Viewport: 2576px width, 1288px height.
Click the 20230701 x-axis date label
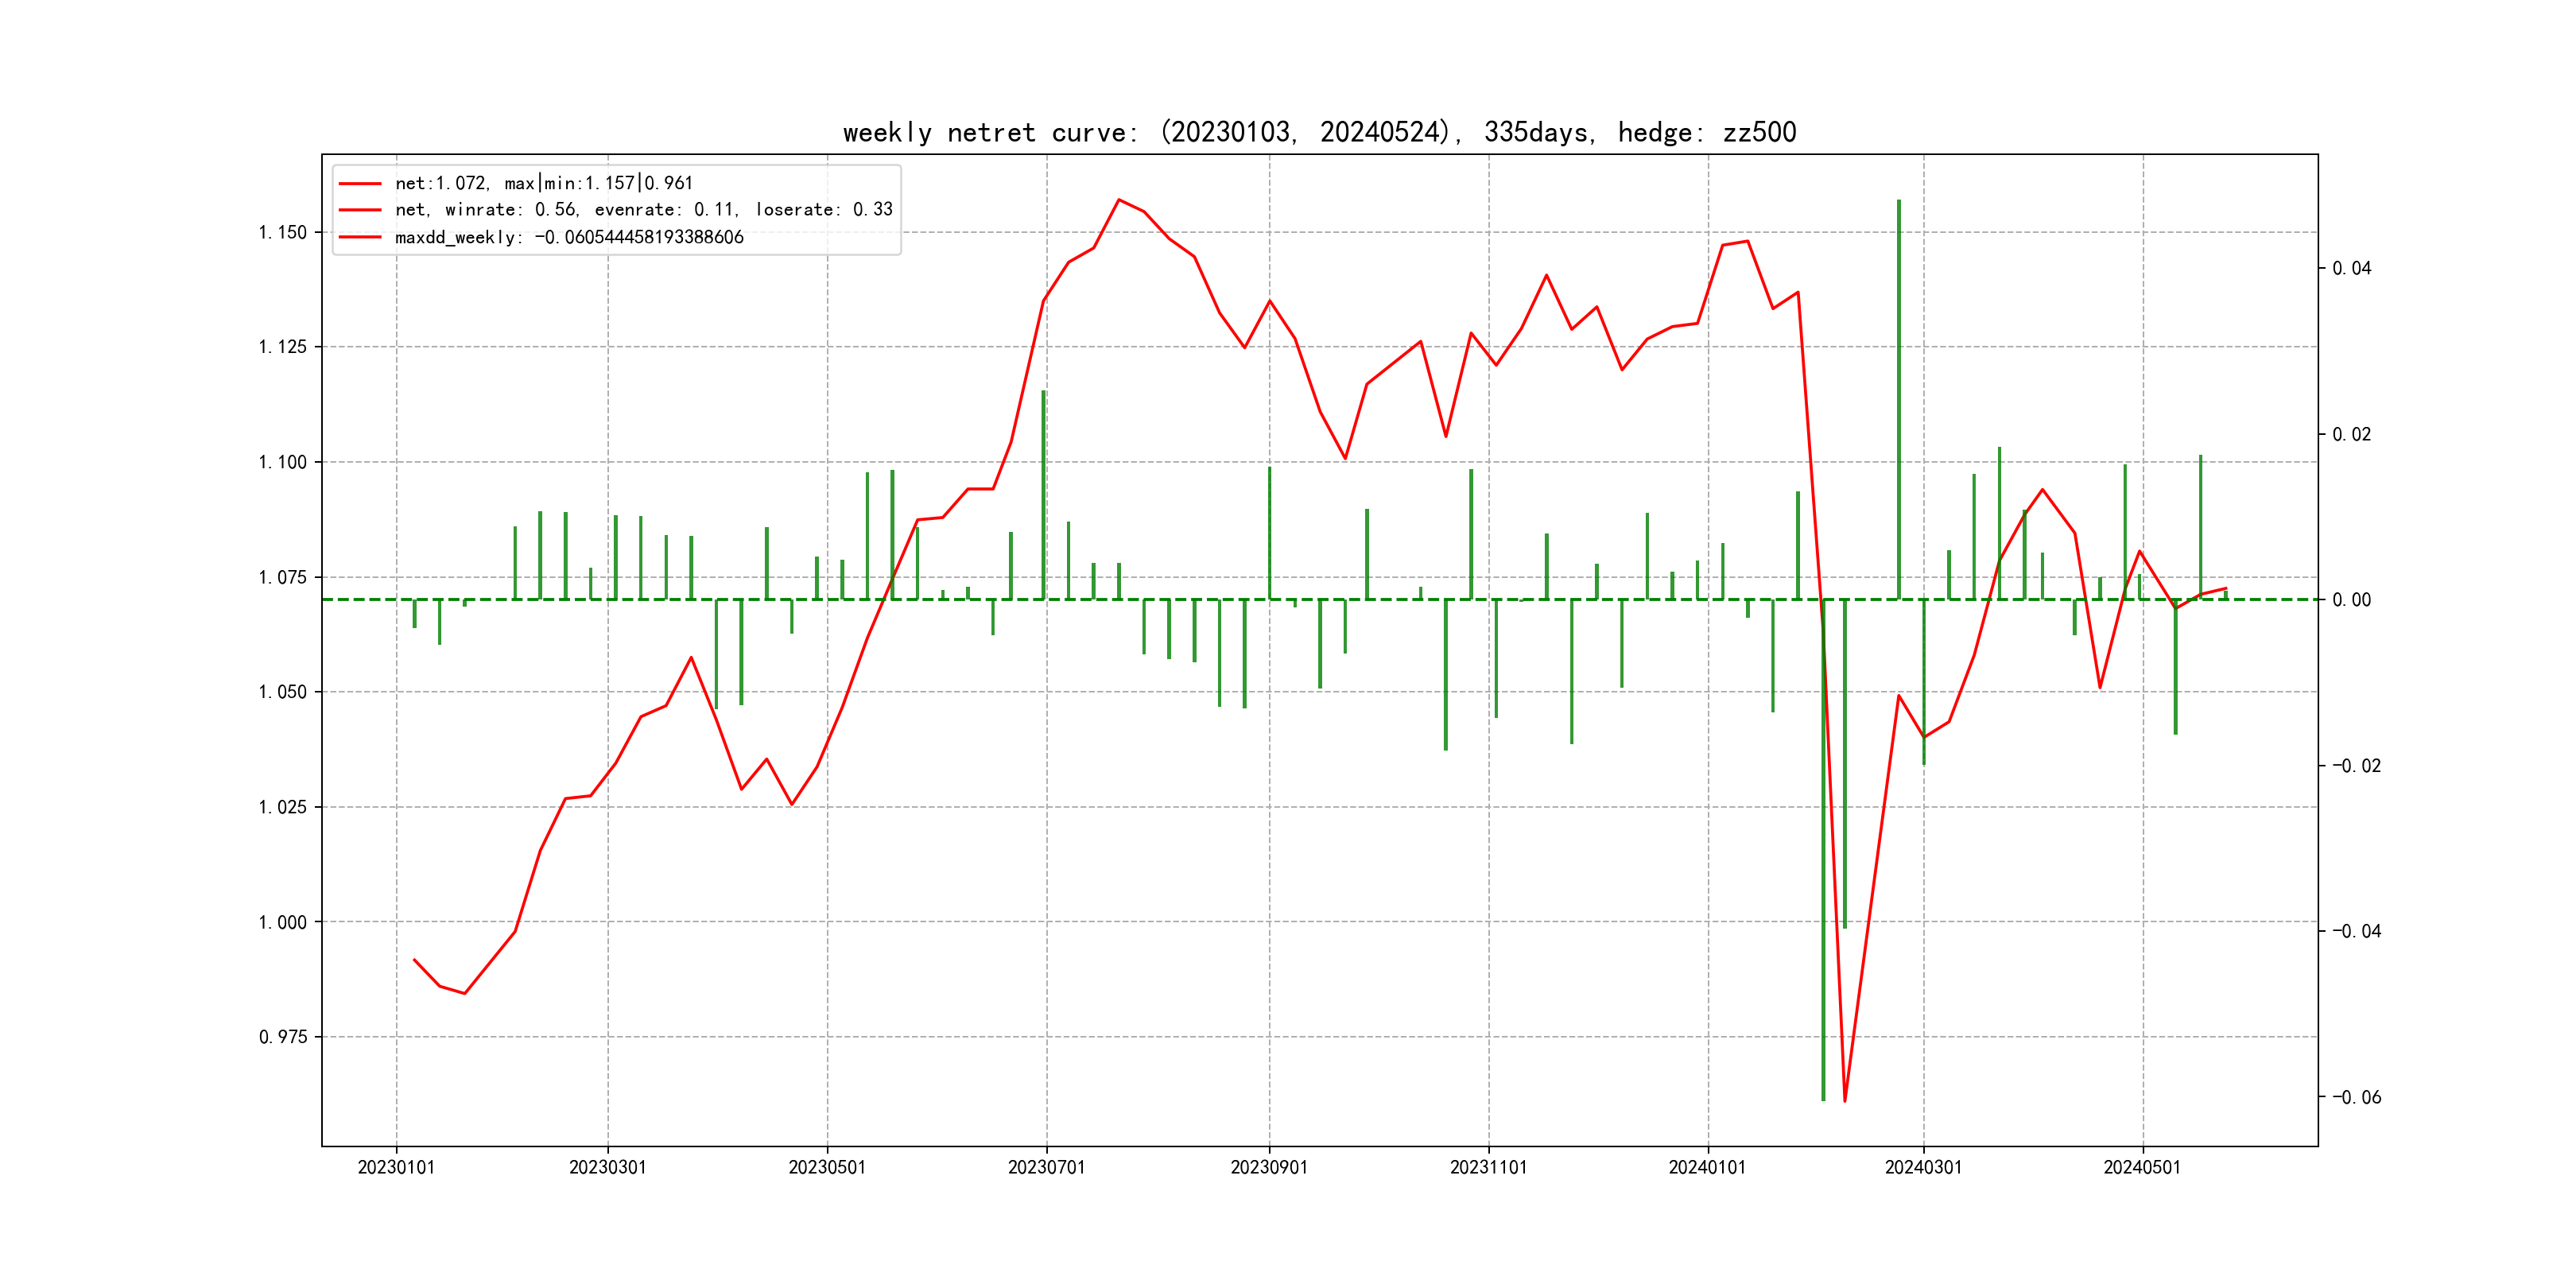1046,1168
